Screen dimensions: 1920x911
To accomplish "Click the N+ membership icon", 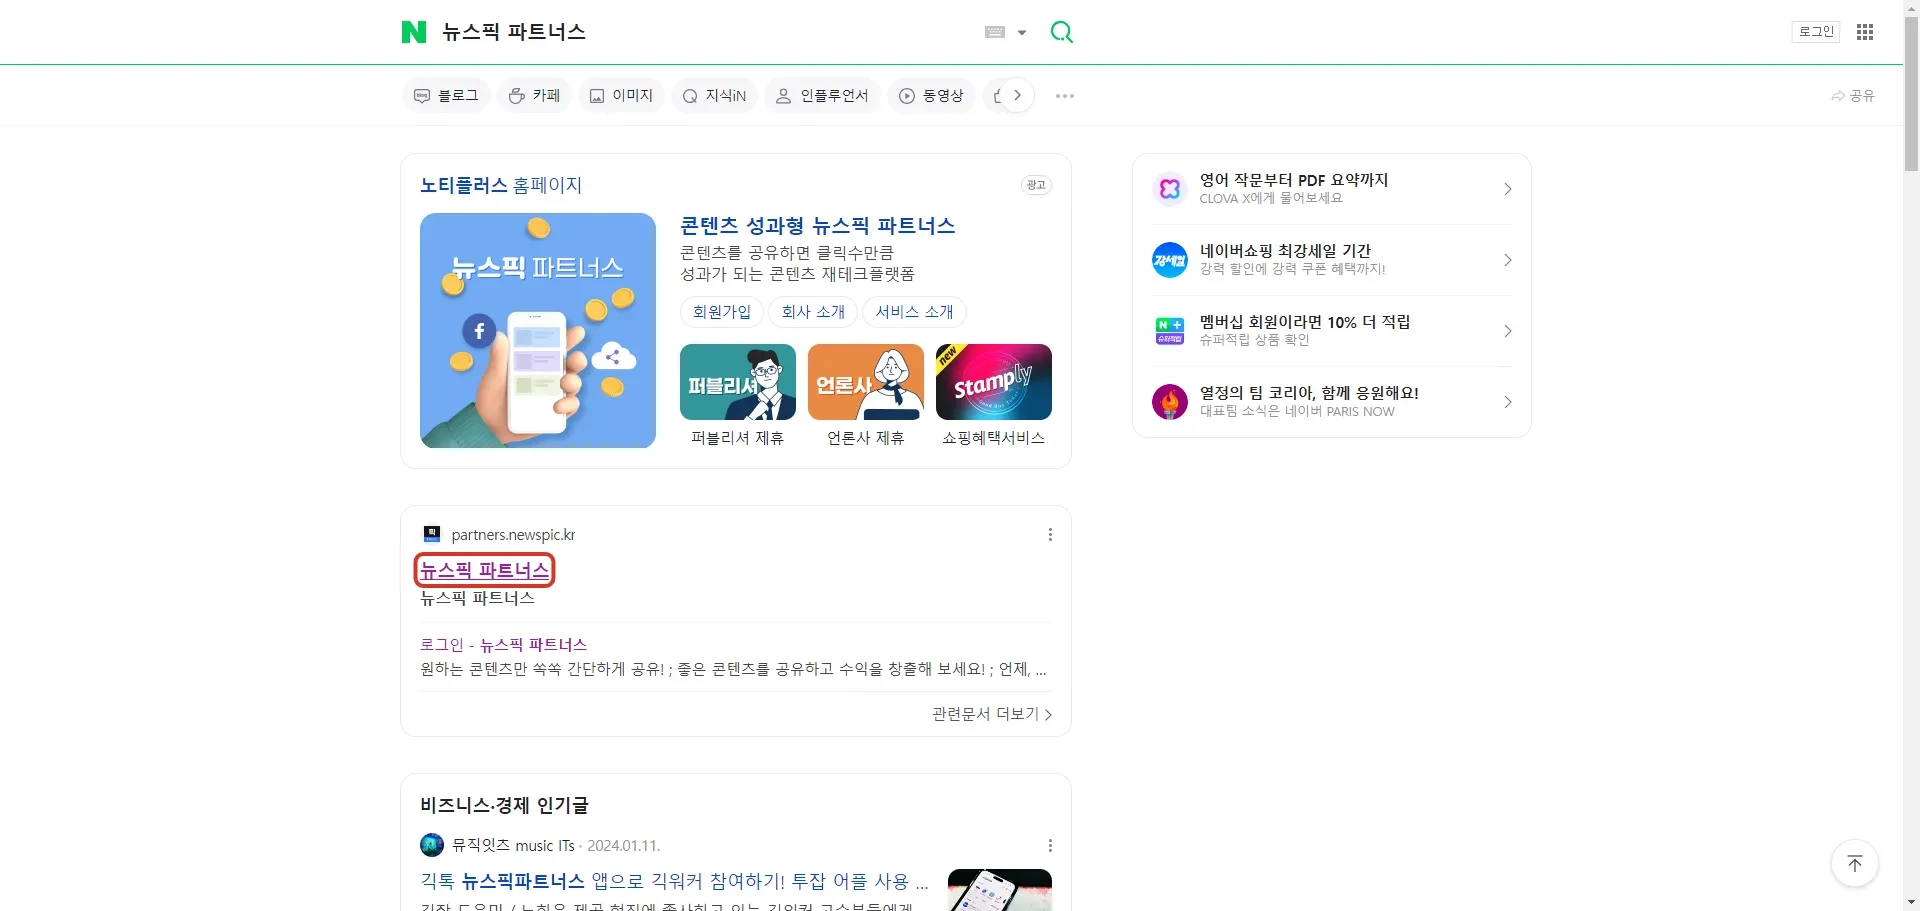I will (x=1169, y=331).
